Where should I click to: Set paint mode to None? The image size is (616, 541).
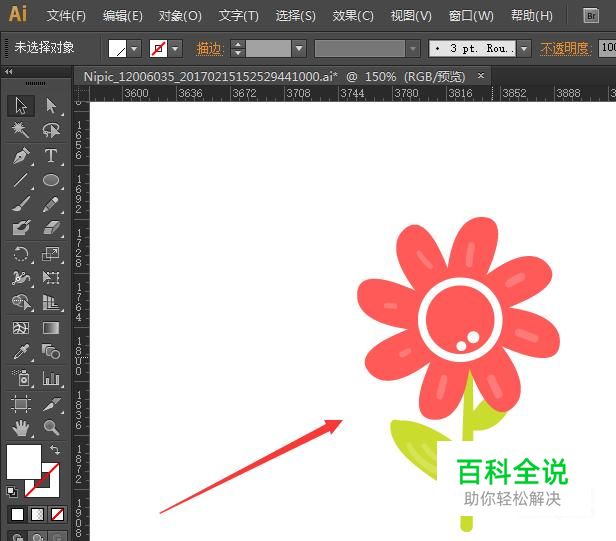point(57,514)
